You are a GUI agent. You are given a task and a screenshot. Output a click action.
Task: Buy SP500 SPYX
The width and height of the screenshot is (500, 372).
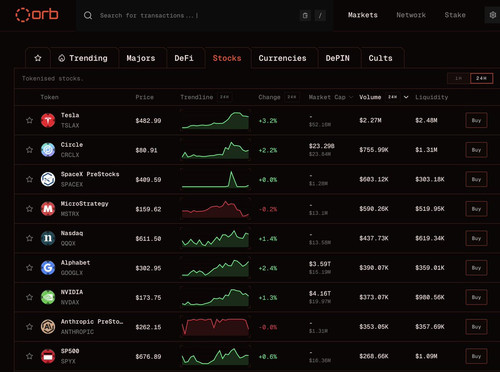click(x=476, y=356)
